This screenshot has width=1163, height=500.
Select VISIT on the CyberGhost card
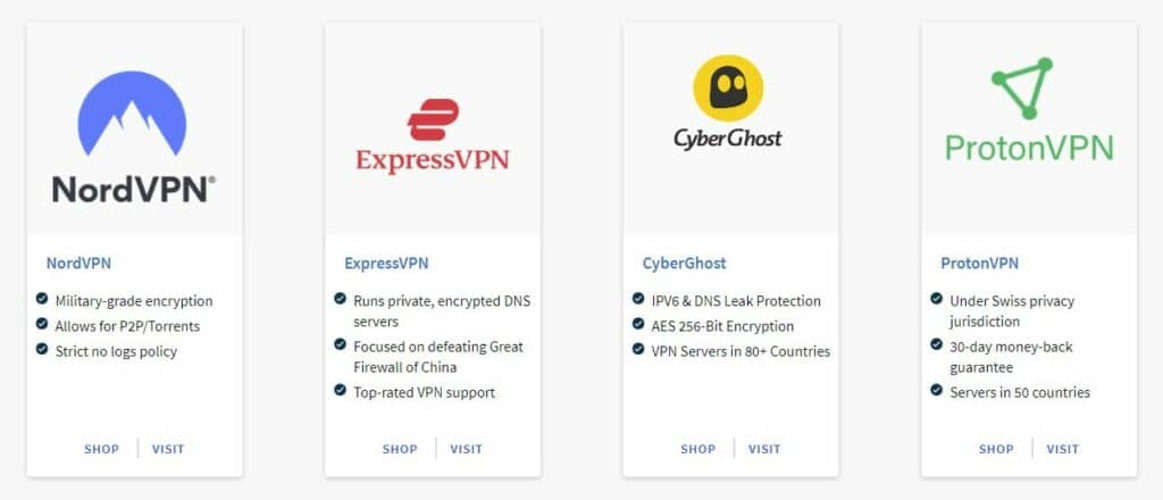click(764, 449)
